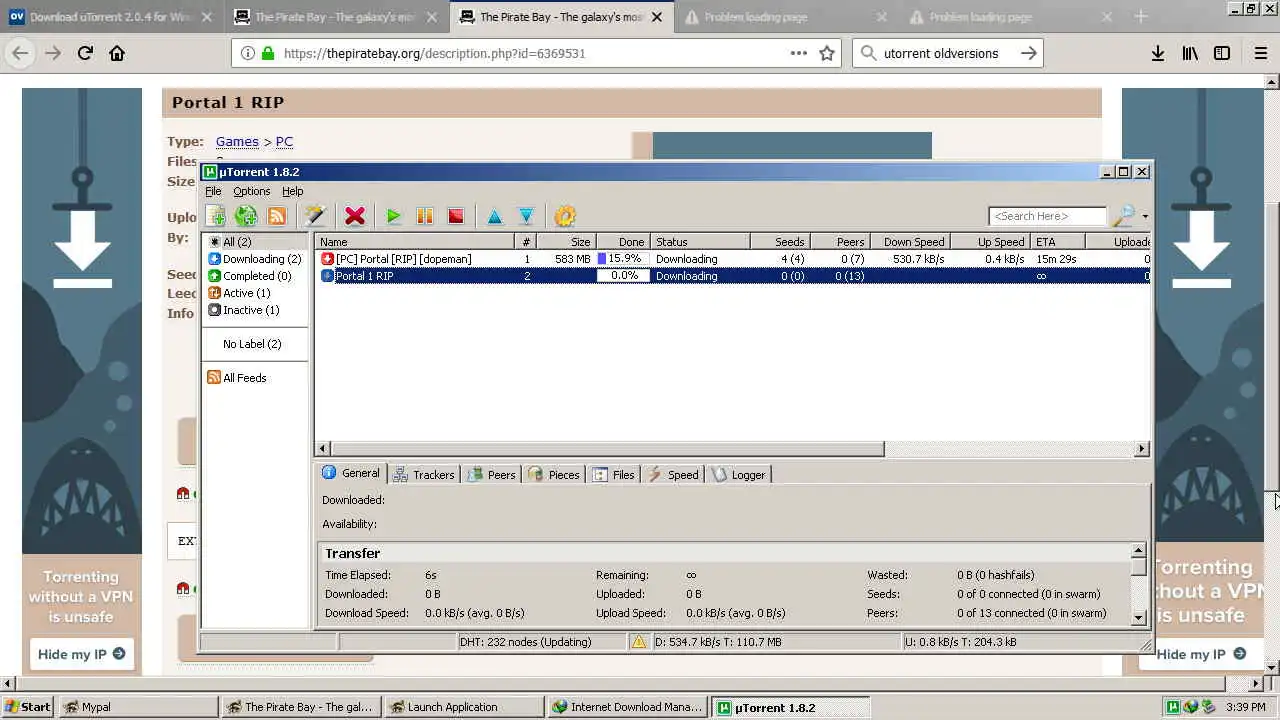Click the Move Down Queue arrow icon
This screenshot has width=1280, height=720.
[x=526, y=216]
